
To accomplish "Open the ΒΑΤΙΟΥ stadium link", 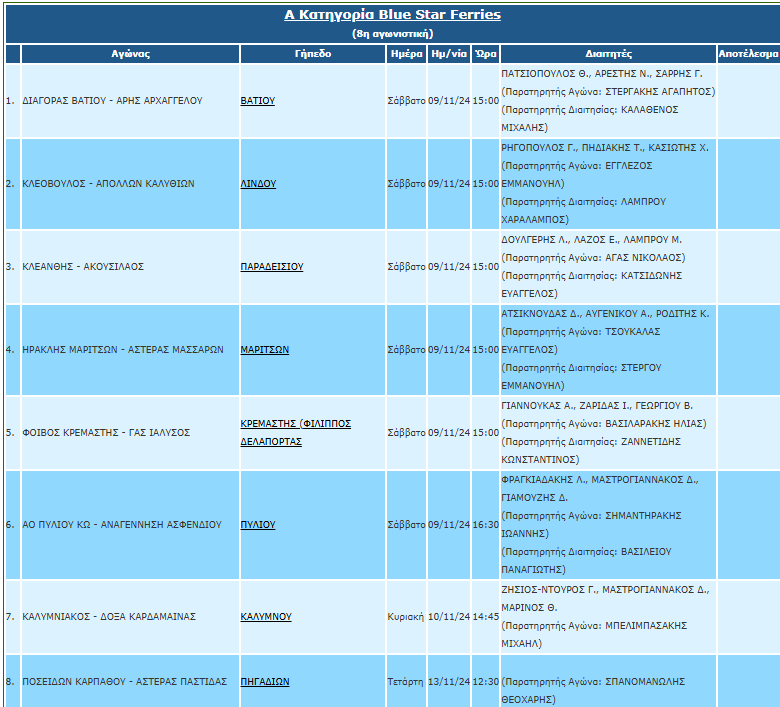I will (258, 101).
